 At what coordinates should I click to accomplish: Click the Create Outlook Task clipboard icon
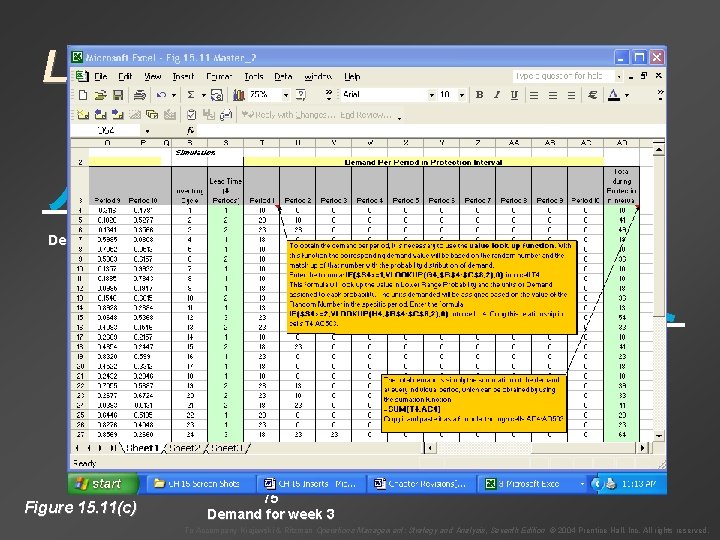[x=191, y=114]
